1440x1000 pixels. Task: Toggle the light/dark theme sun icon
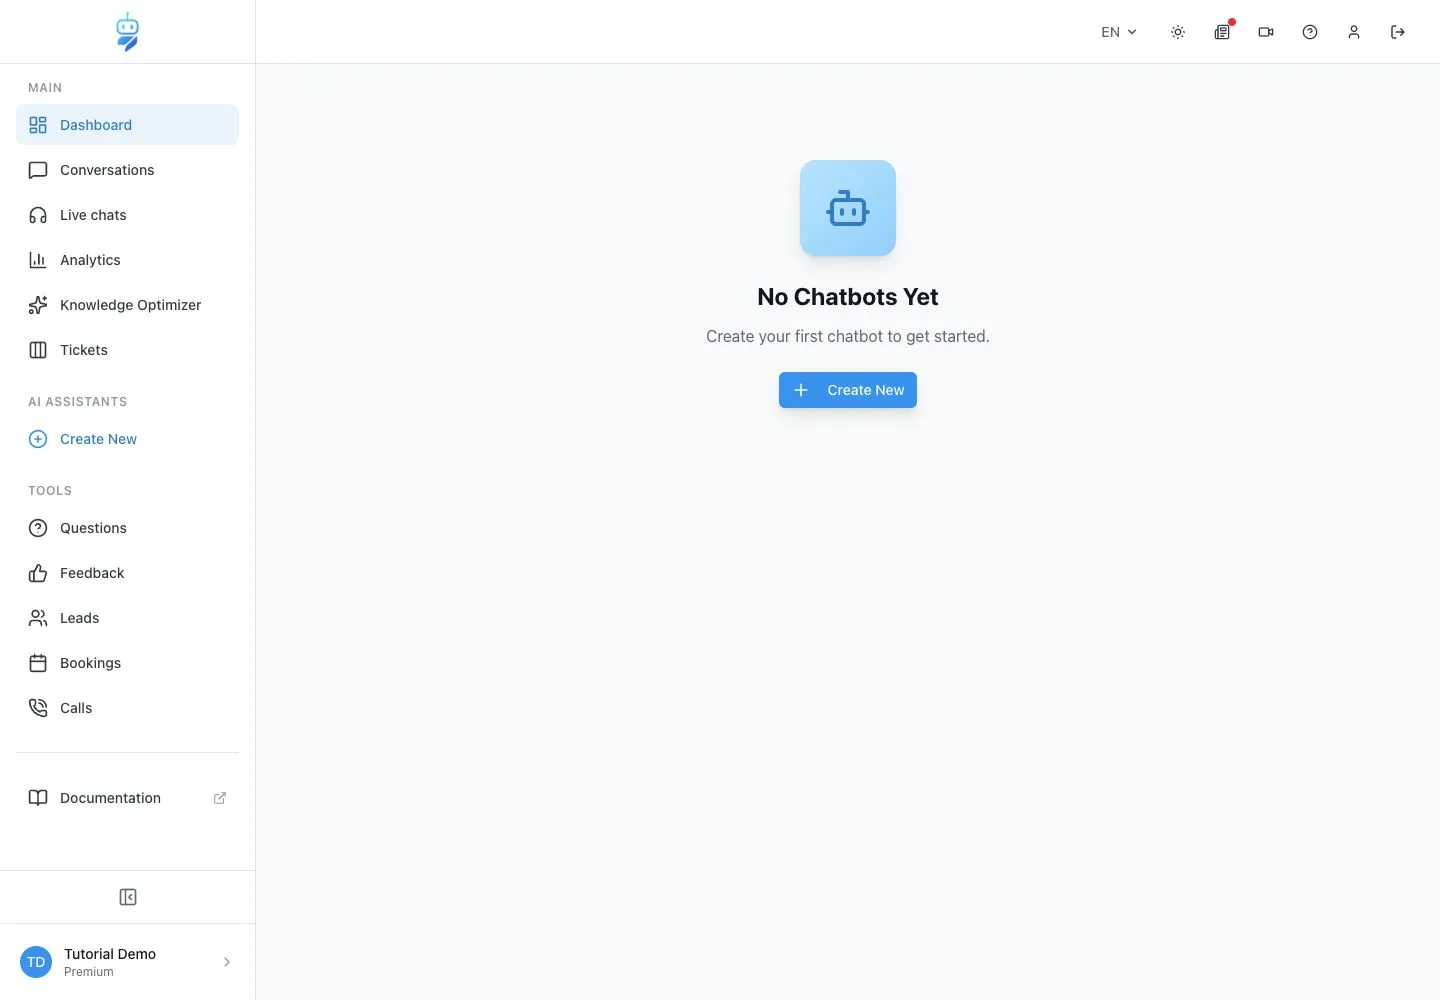pyautogui.click(x=1178, y=32)
